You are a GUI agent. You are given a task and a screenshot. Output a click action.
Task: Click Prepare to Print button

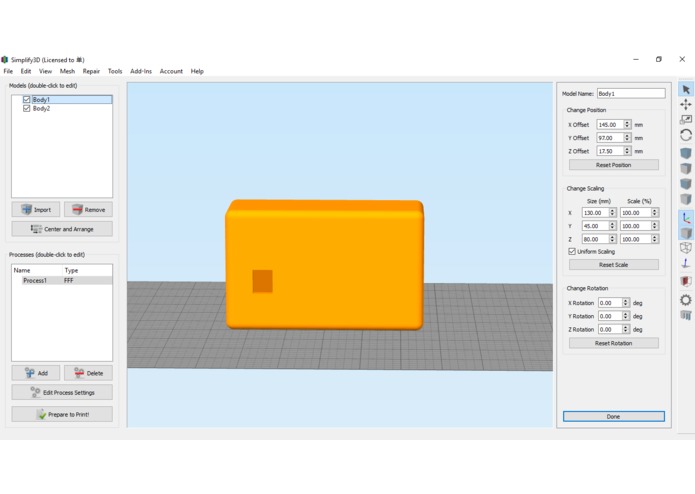click(62, 414)
